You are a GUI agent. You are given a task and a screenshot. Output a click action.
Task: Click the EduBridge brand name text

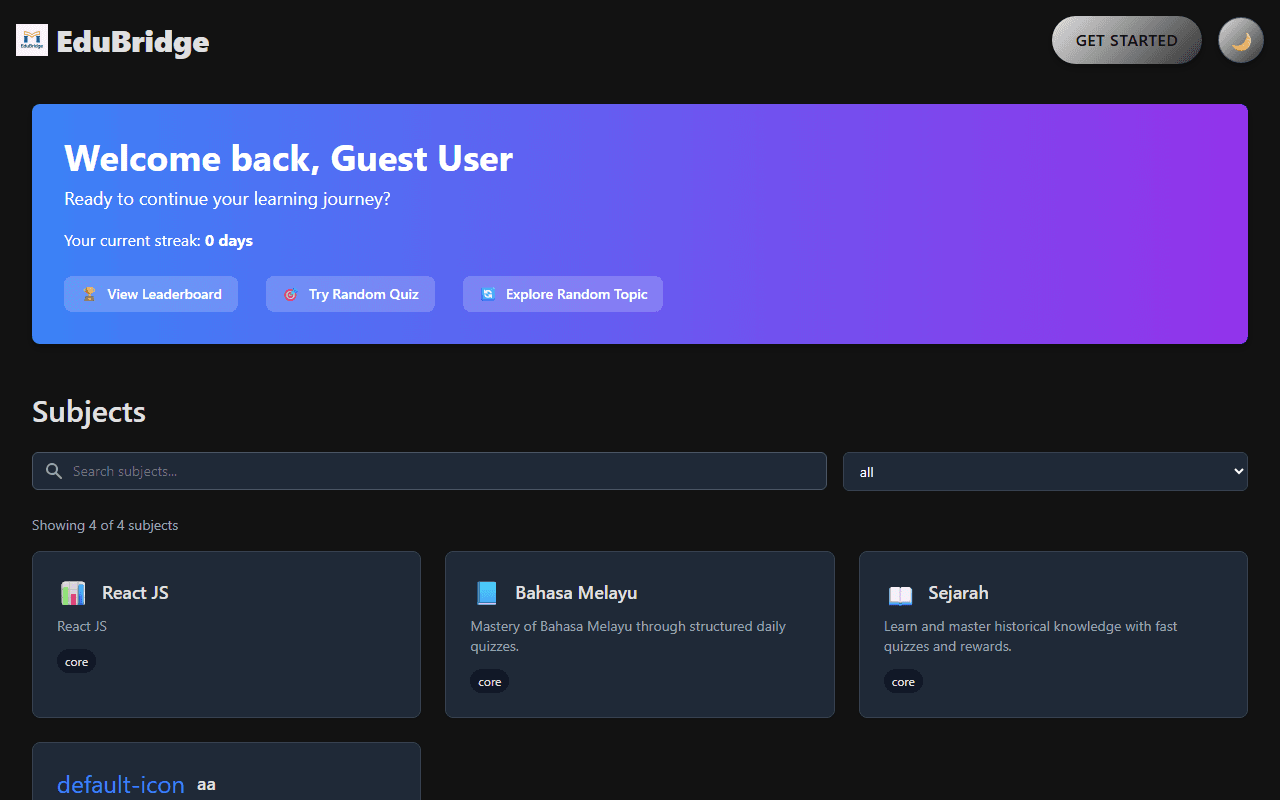(133, 42)
